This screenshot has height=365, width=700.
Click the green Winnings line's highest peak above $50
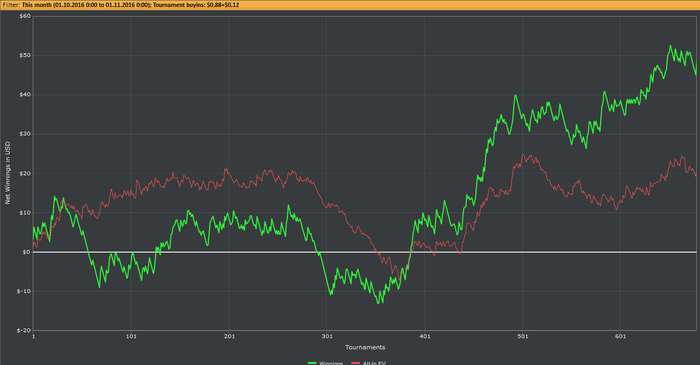670,46
